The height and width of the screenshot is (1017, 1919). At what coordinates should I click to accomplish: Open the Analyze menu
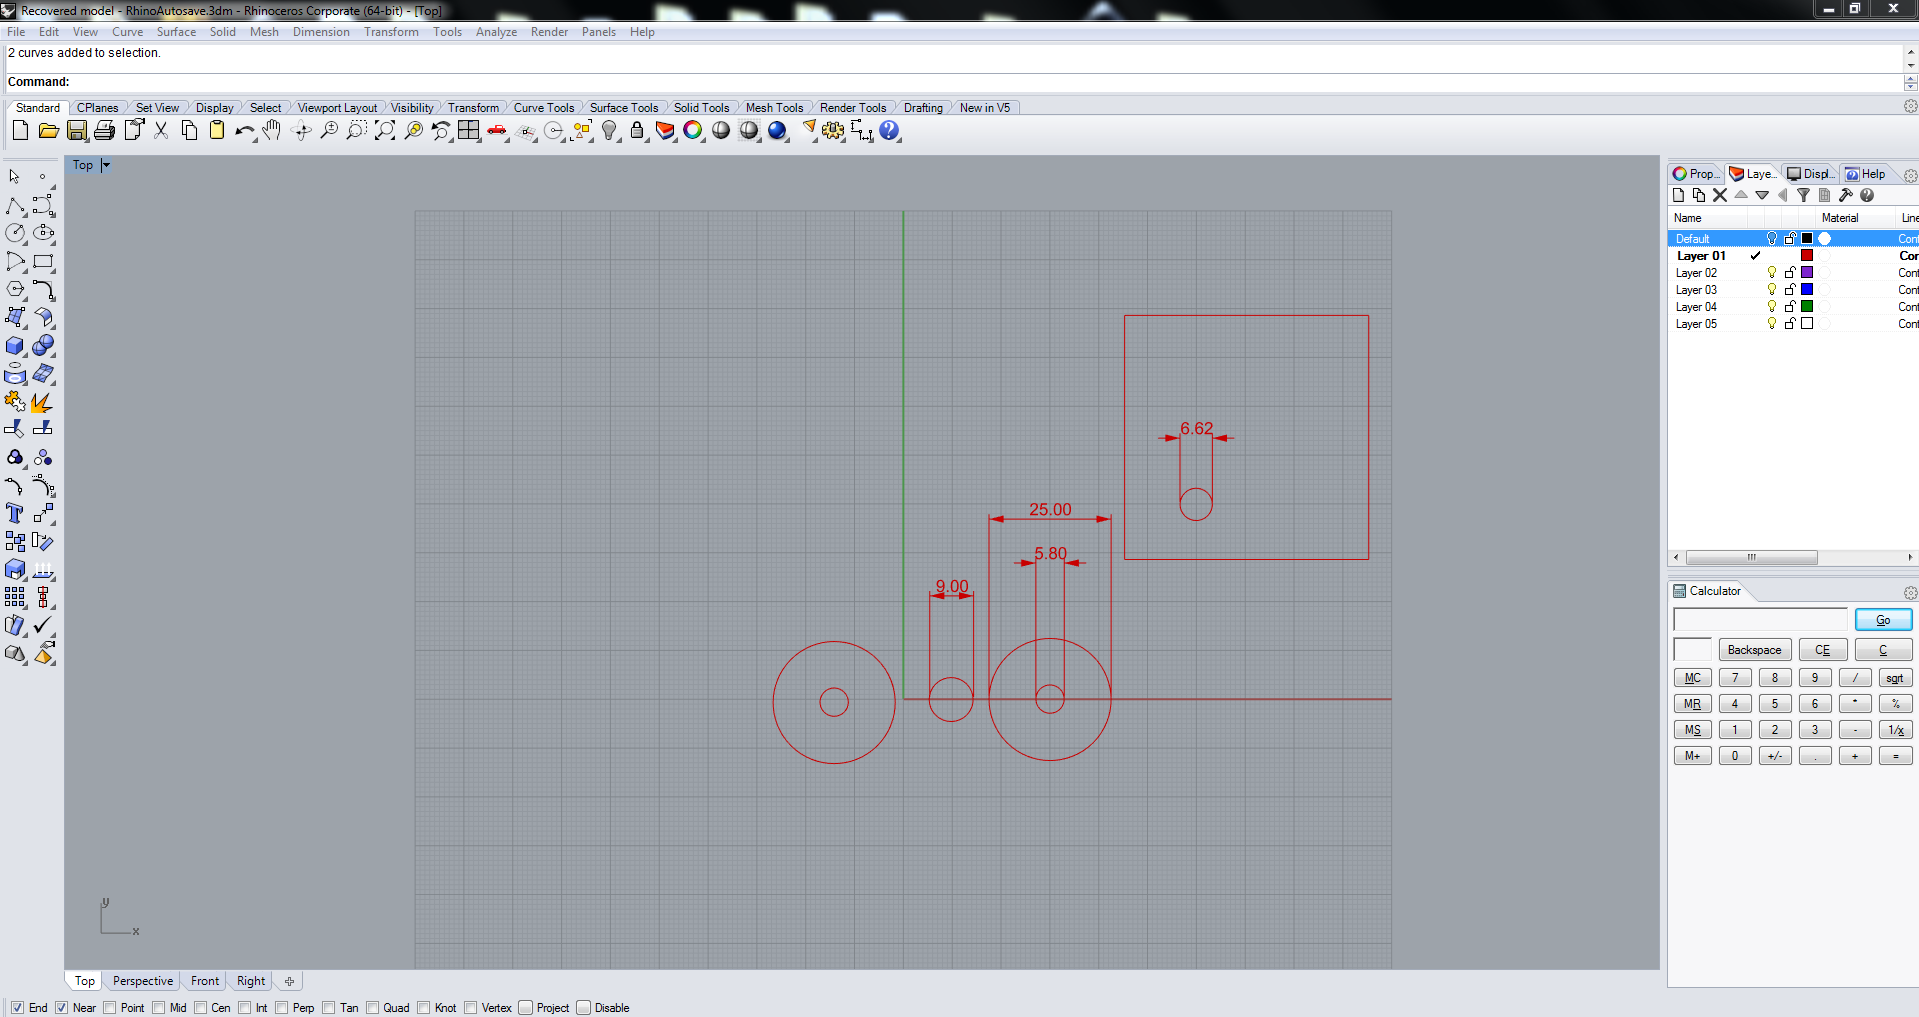496,32
